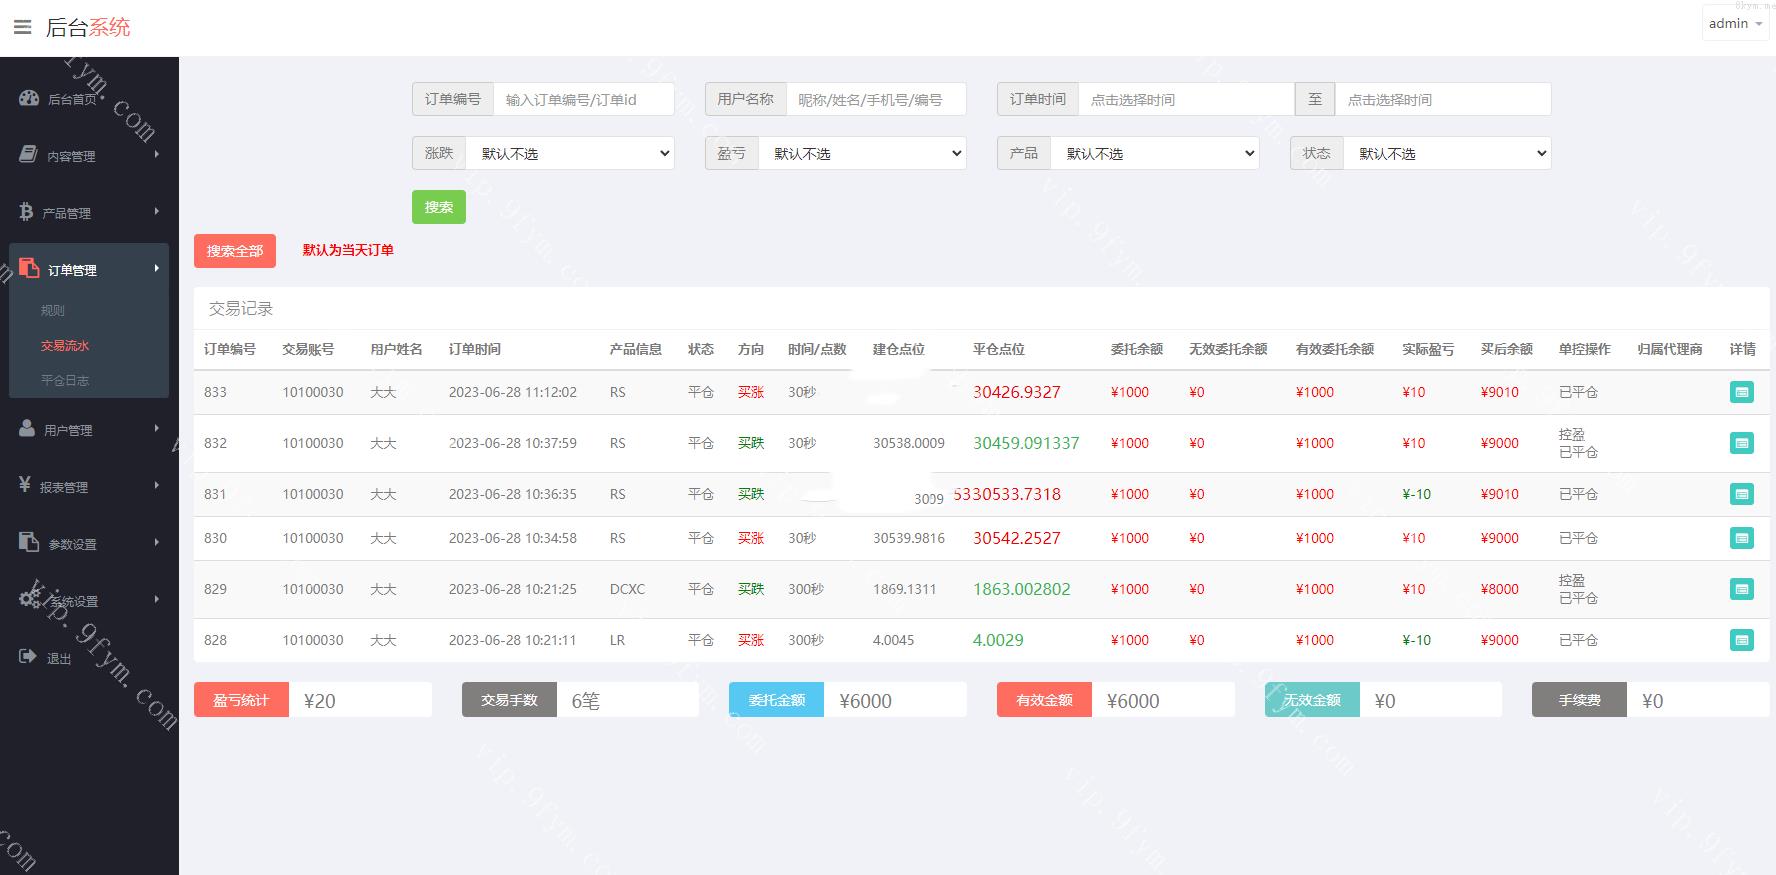This screenshot has width=1776, height=875.
Task: Select 交易流水 submenu item
Action: click(65, 346)
